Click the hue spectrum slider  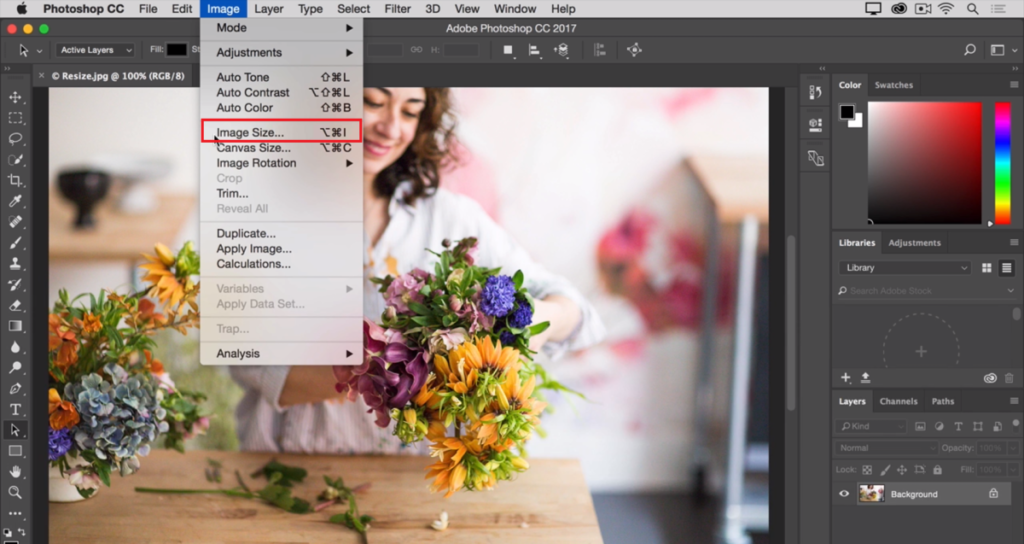(1002, 162)
